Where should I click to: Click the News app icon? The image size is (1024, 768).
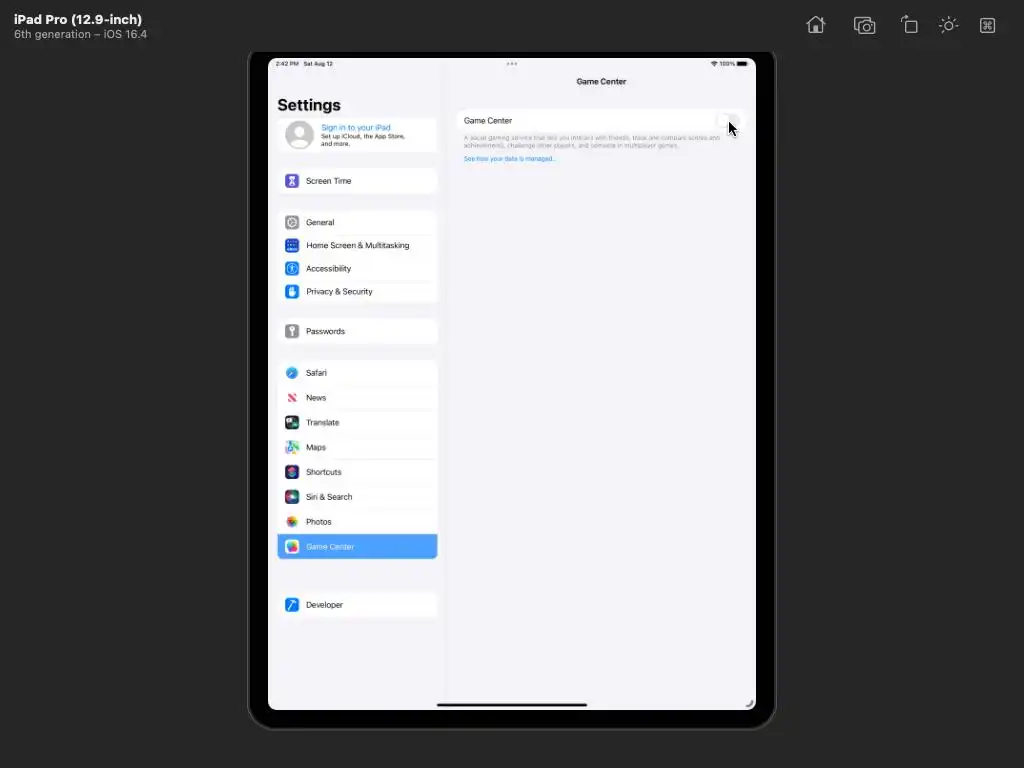[292, 398]
